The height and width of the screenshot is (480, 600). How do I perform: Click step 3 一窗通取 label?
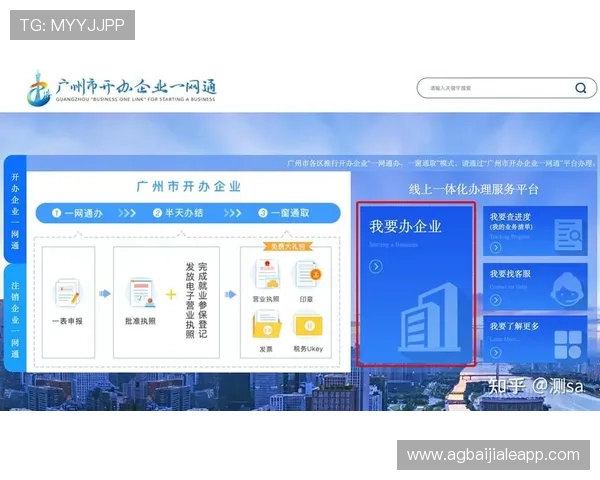pos(284,213)
